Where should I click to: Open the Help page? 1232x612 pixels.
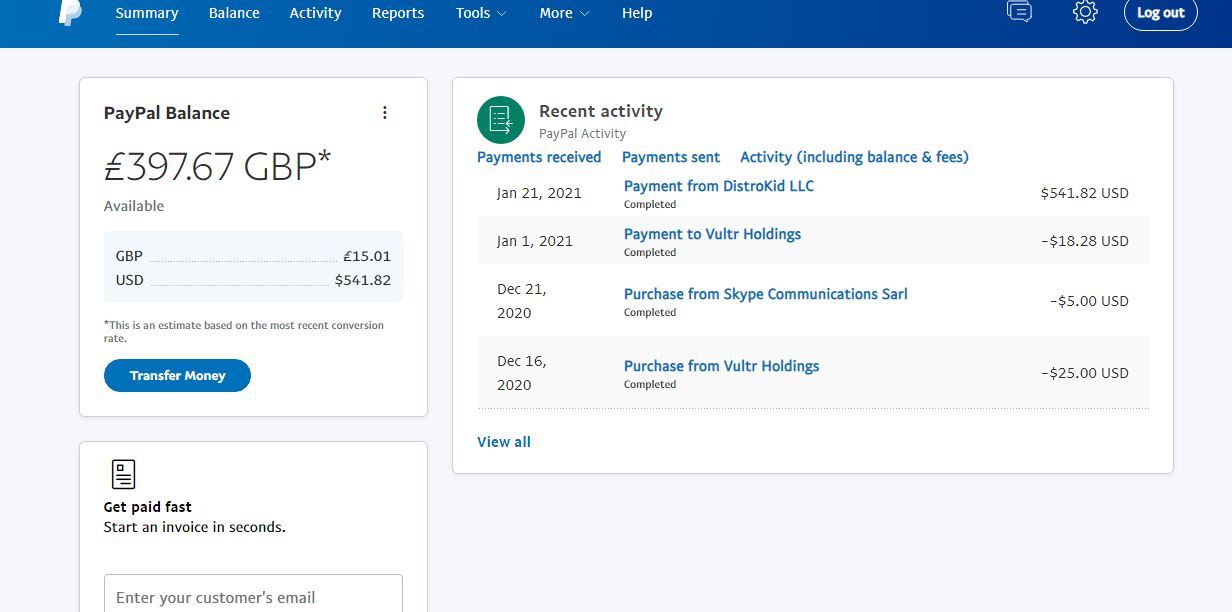pyautogui.click(x=637, y=13)
